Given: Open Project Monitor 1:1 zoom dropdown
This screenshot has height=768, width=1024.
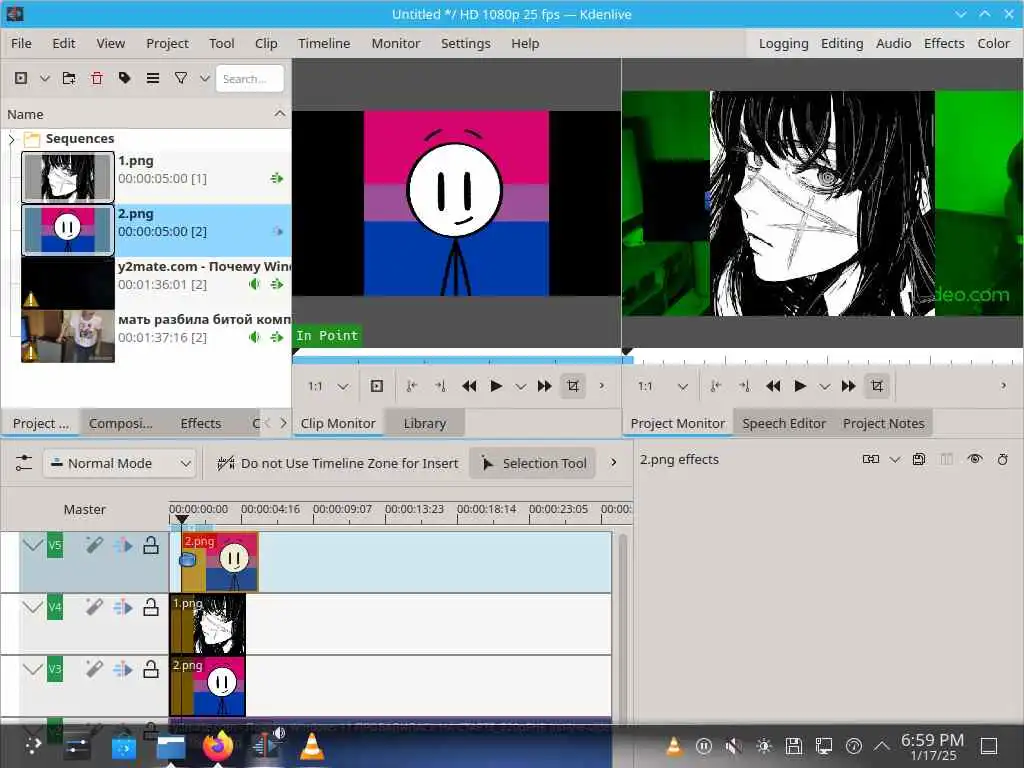Looking at the screenshot, I should pyautogui.click(x=682, y=387).
